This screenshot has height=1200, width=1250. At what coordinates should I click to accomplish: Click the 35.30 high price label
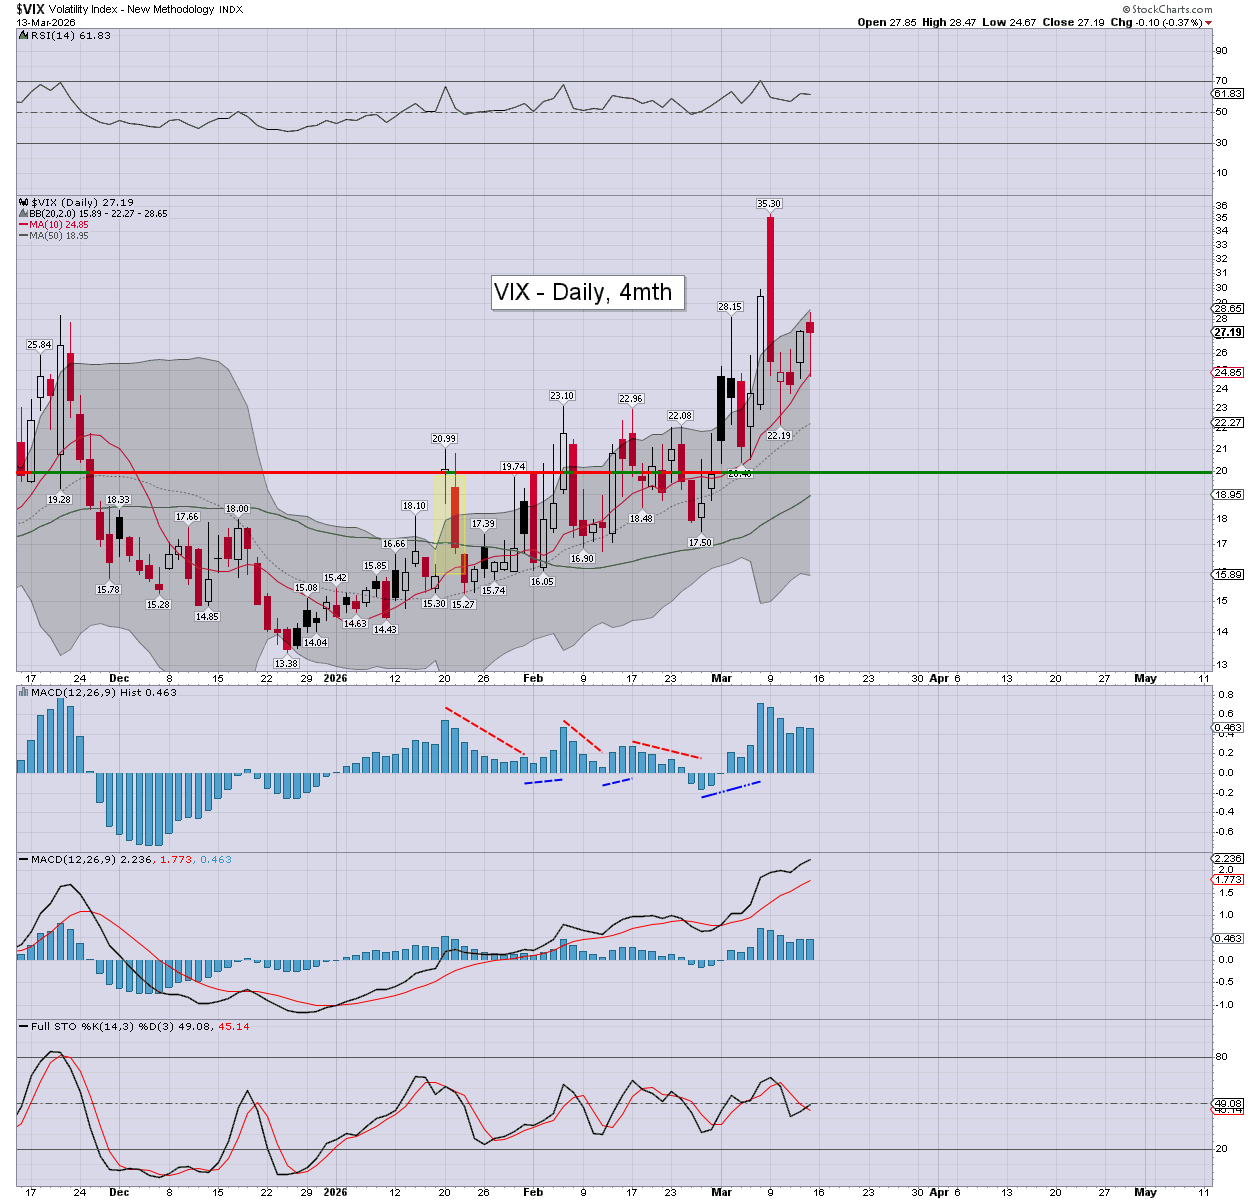768,204
